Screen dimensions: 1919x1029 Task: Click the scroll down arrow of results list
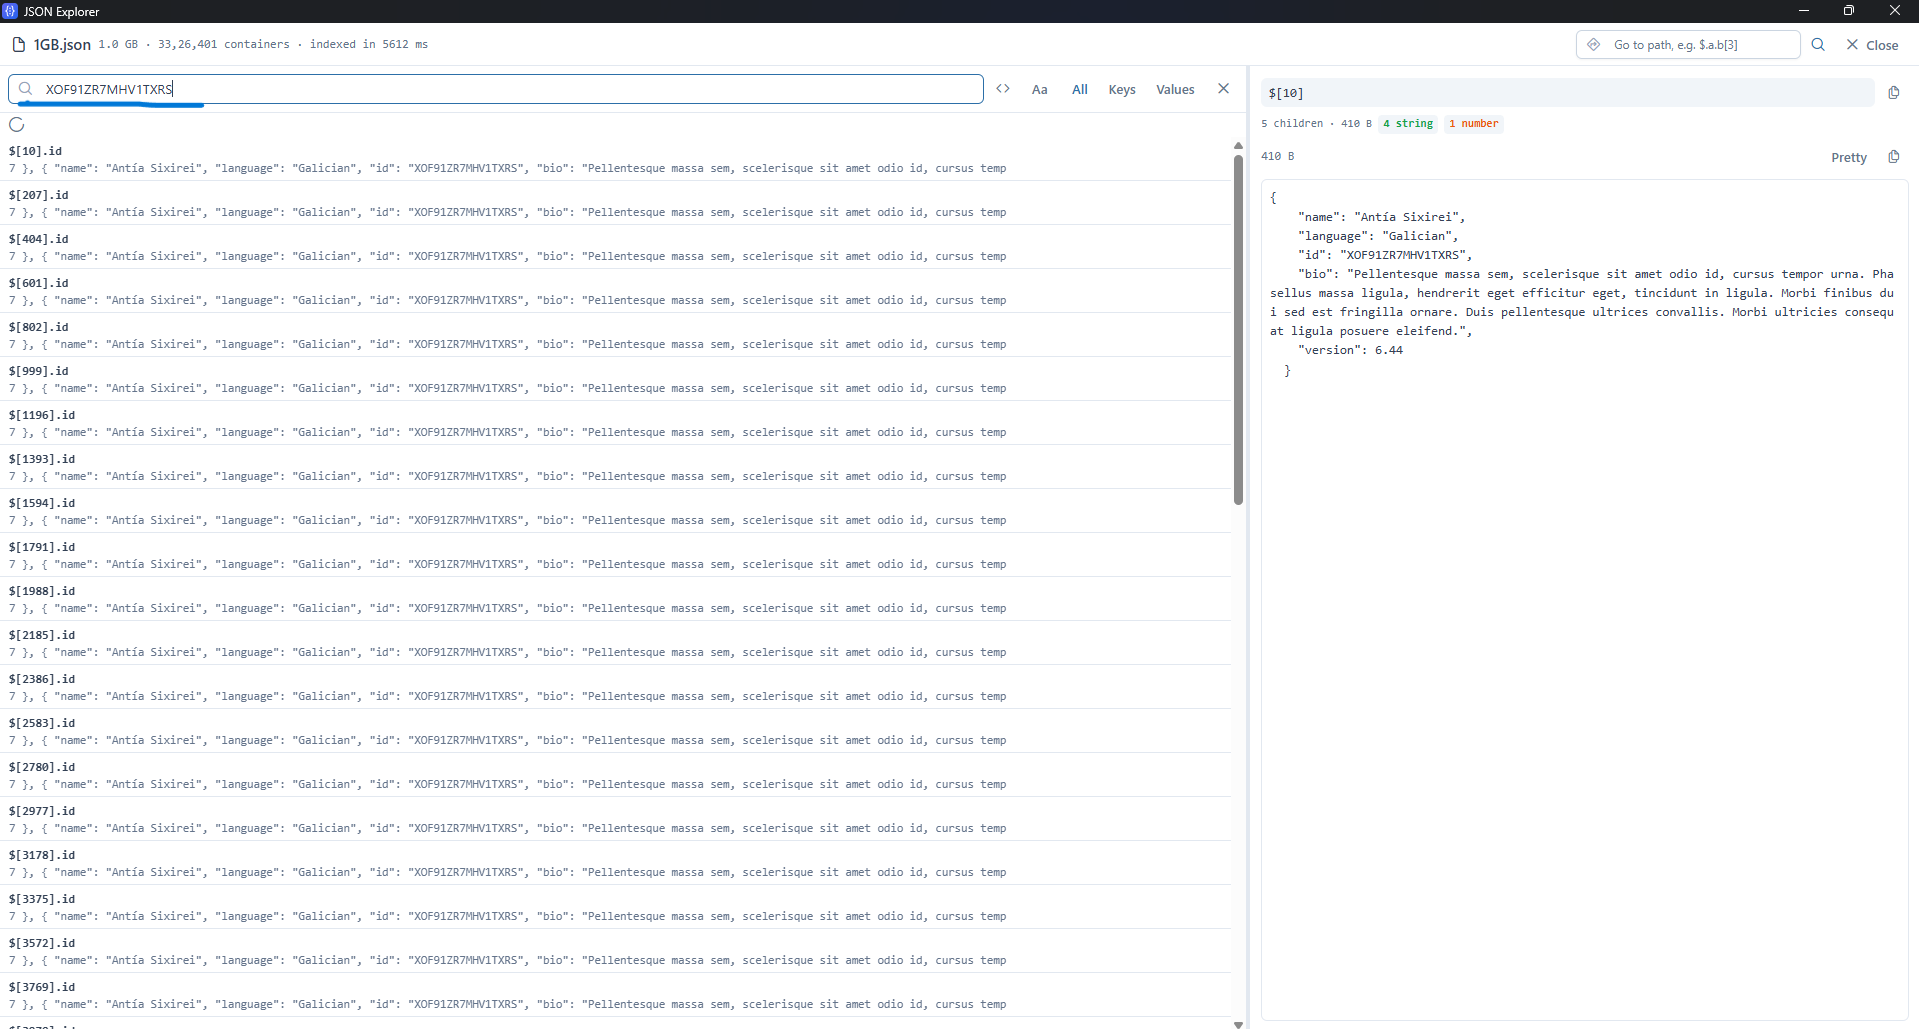1238,1024
